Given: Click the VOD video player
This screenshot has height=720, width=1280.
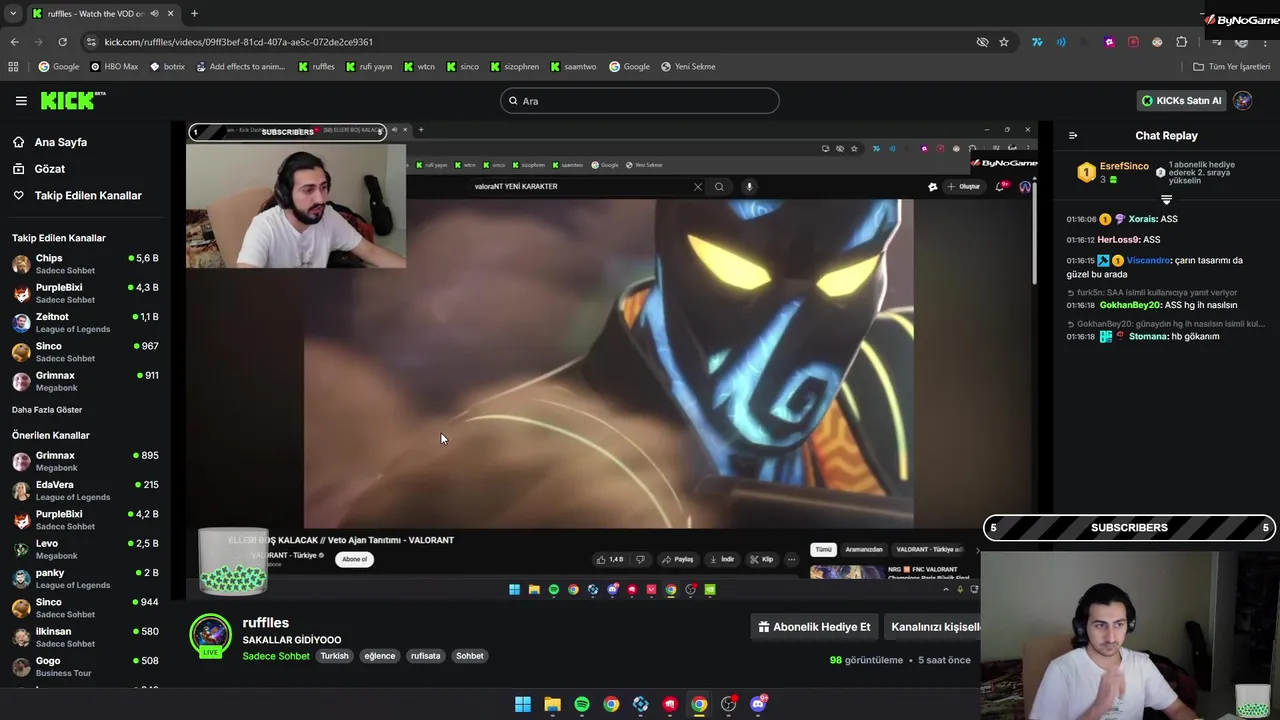Looking at the screenshot, I should [612, 360].
